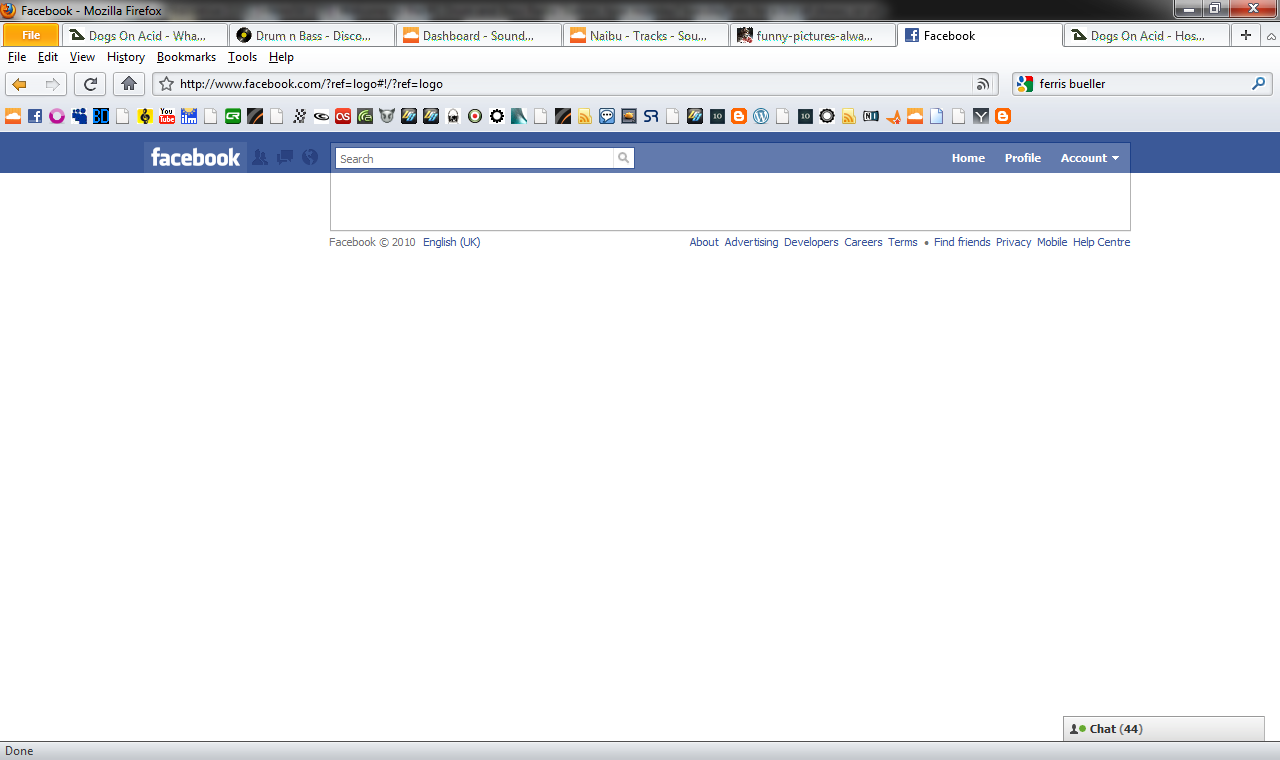This screenshot has height=760, width=1280.
Task: Open the Facebook notifications globe icon
Action: 310,158
